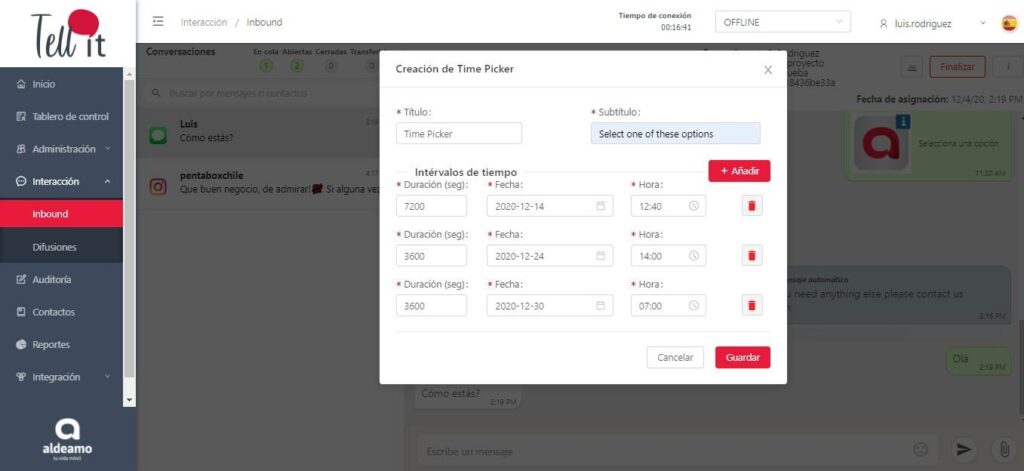Click the Instagram icon for pentaboxchile
The height and width of the screenshot is (471, 1024).
[x=158, y=185]
